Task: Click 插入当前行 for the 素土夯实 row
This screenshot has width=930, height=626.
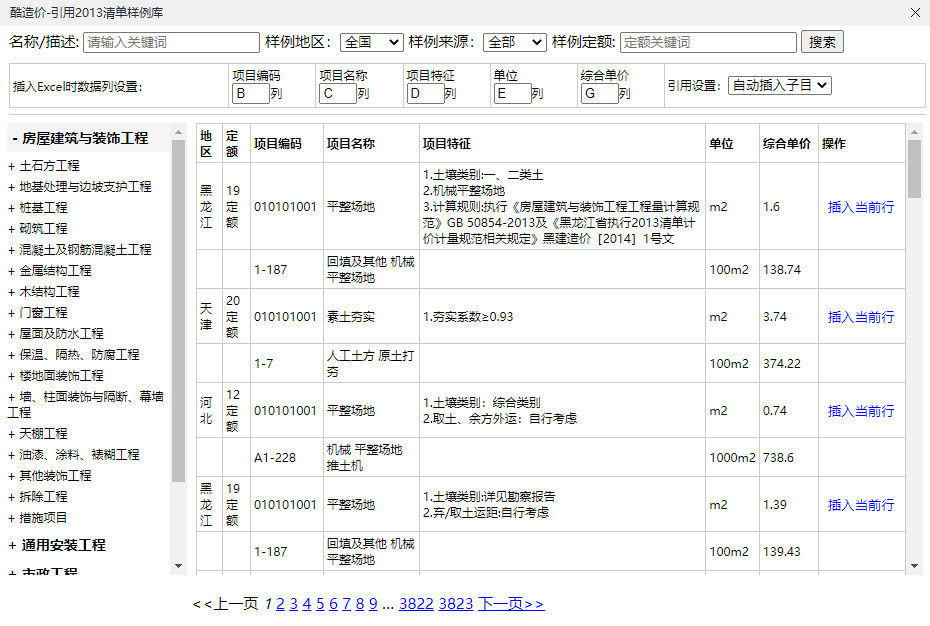Action: [x=860, y=317]
